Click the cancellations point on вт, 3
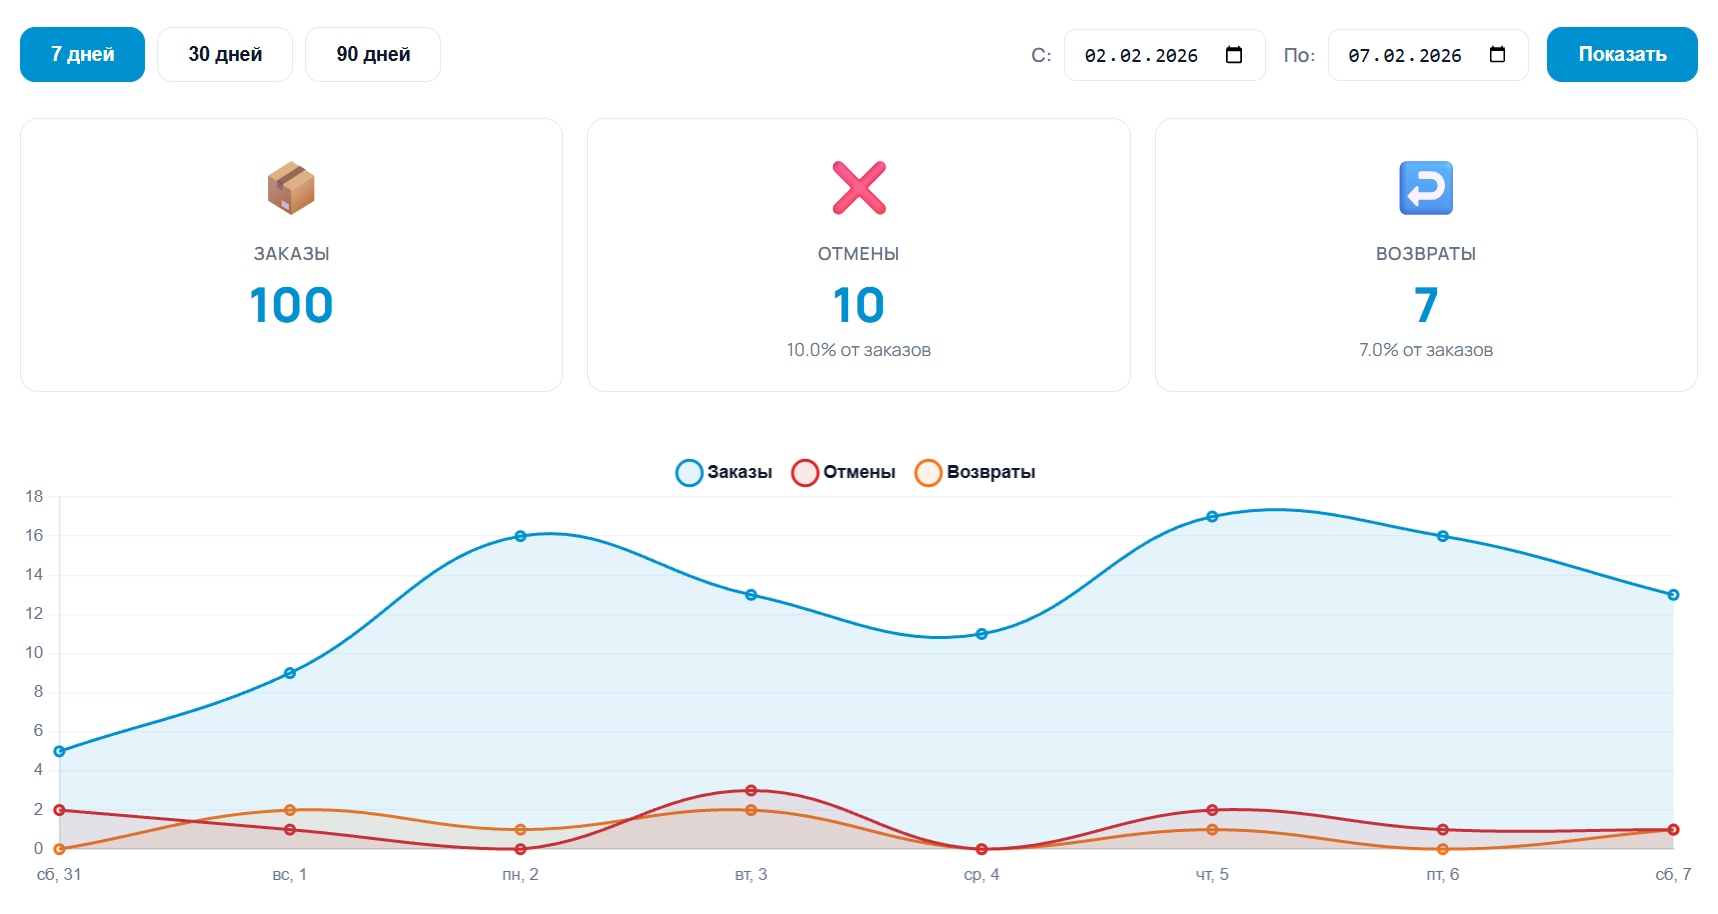 point(751,791)
